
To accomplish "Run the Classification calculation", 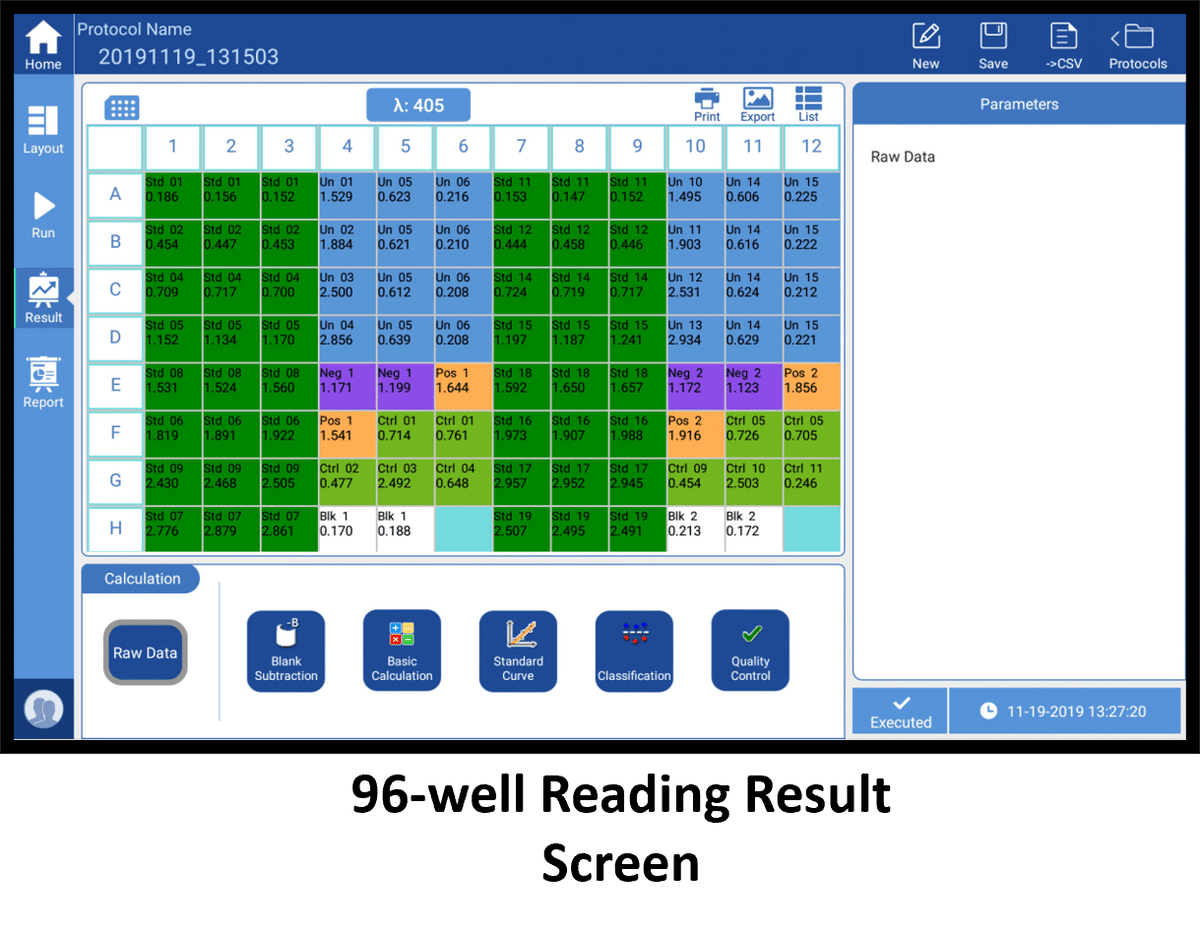I will pyautogui.click(x=634, y=650).
